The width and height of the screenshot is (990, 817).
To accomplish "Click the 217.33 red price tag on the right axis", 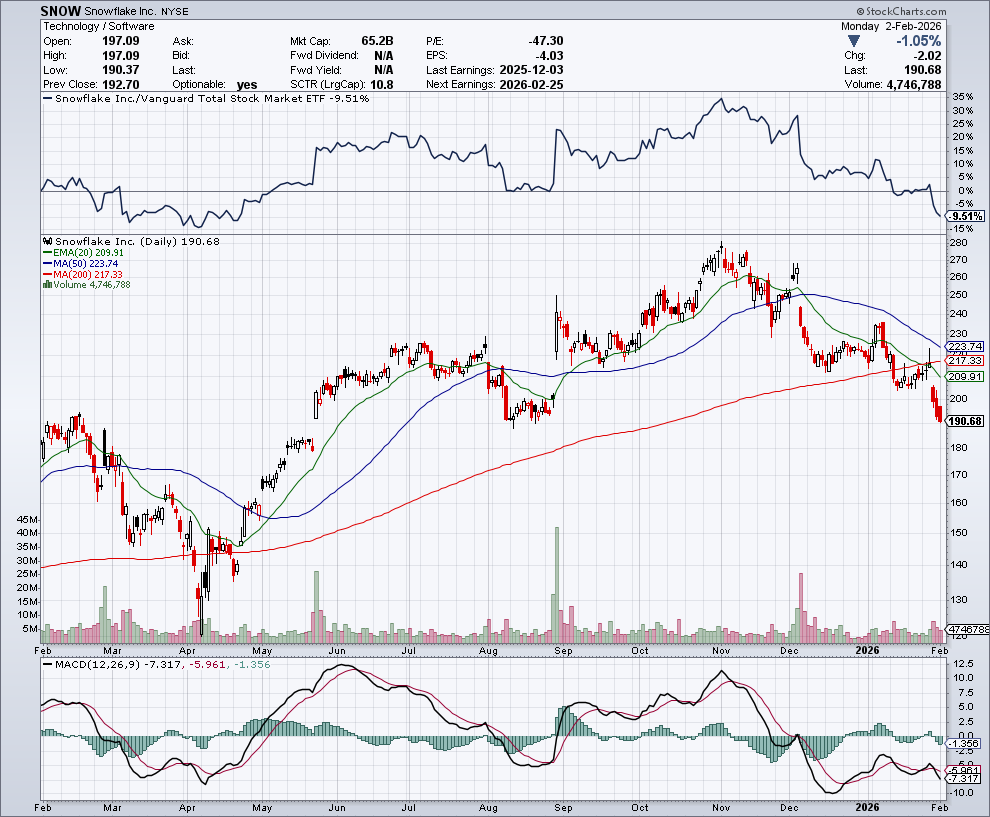I will 965,361.
